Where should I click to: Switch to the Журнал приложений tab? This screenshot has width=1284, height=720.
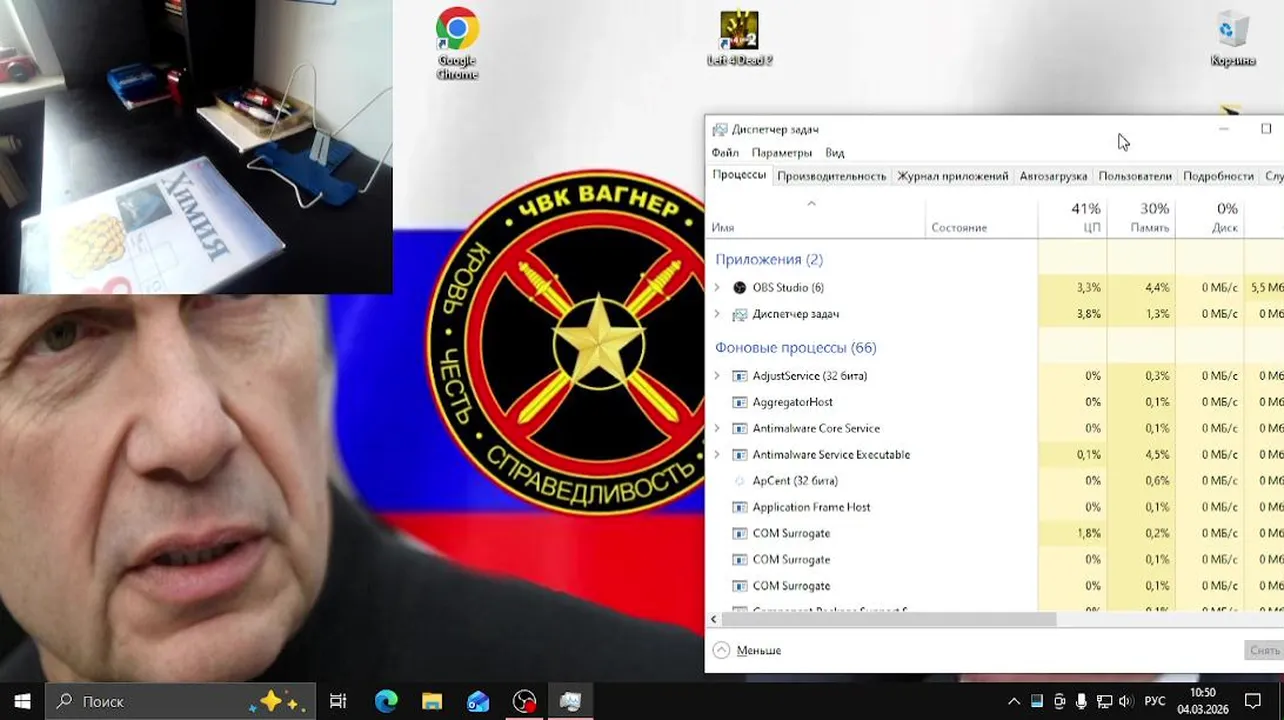(x=953, y=176)
